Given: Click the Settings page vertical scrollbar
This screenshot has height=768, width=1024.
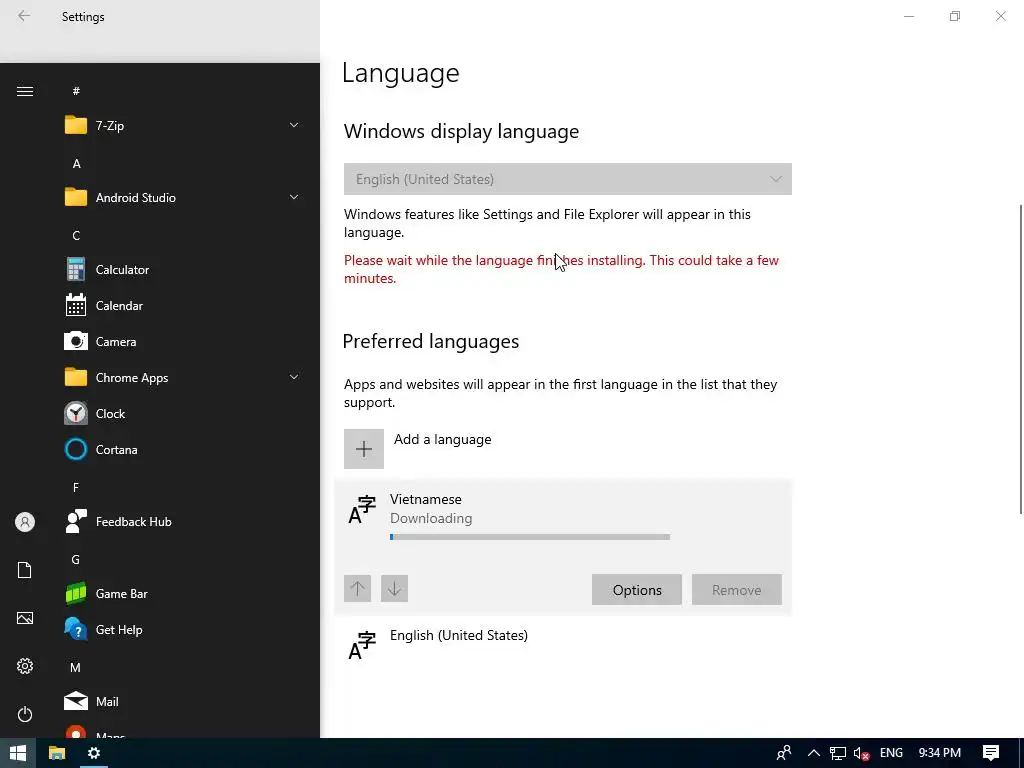Looking at the screenshot, I should pos(1021,359).
